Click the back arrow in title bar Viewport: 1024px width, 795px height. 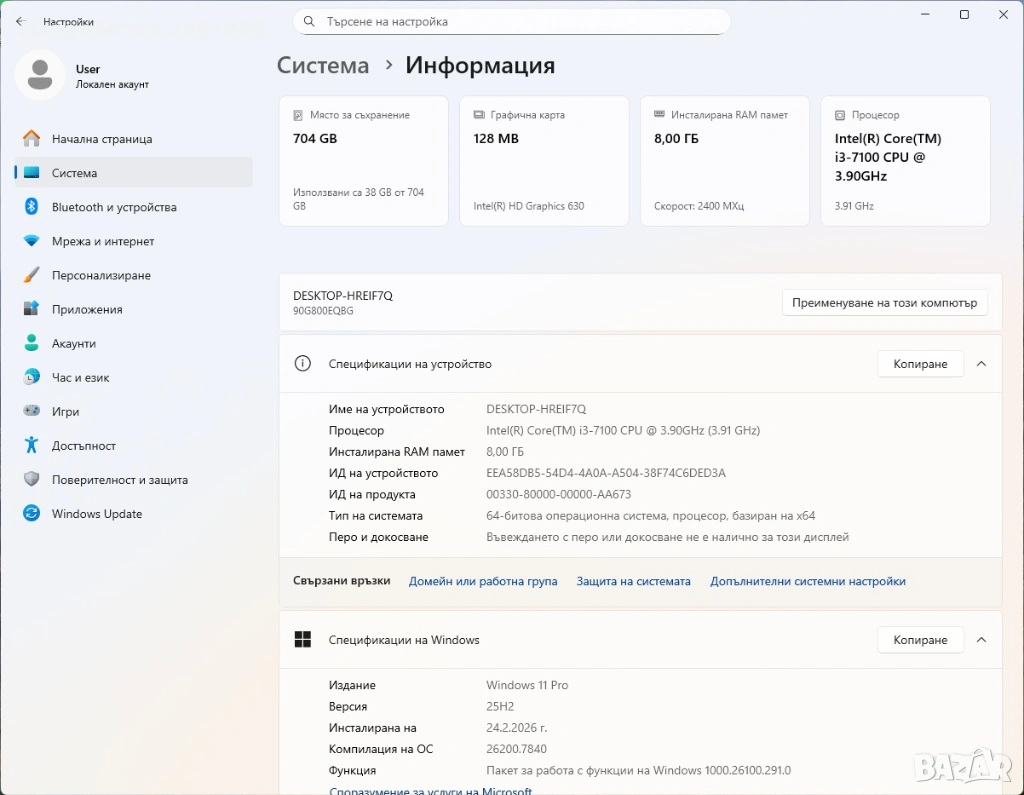coord(20,21)
